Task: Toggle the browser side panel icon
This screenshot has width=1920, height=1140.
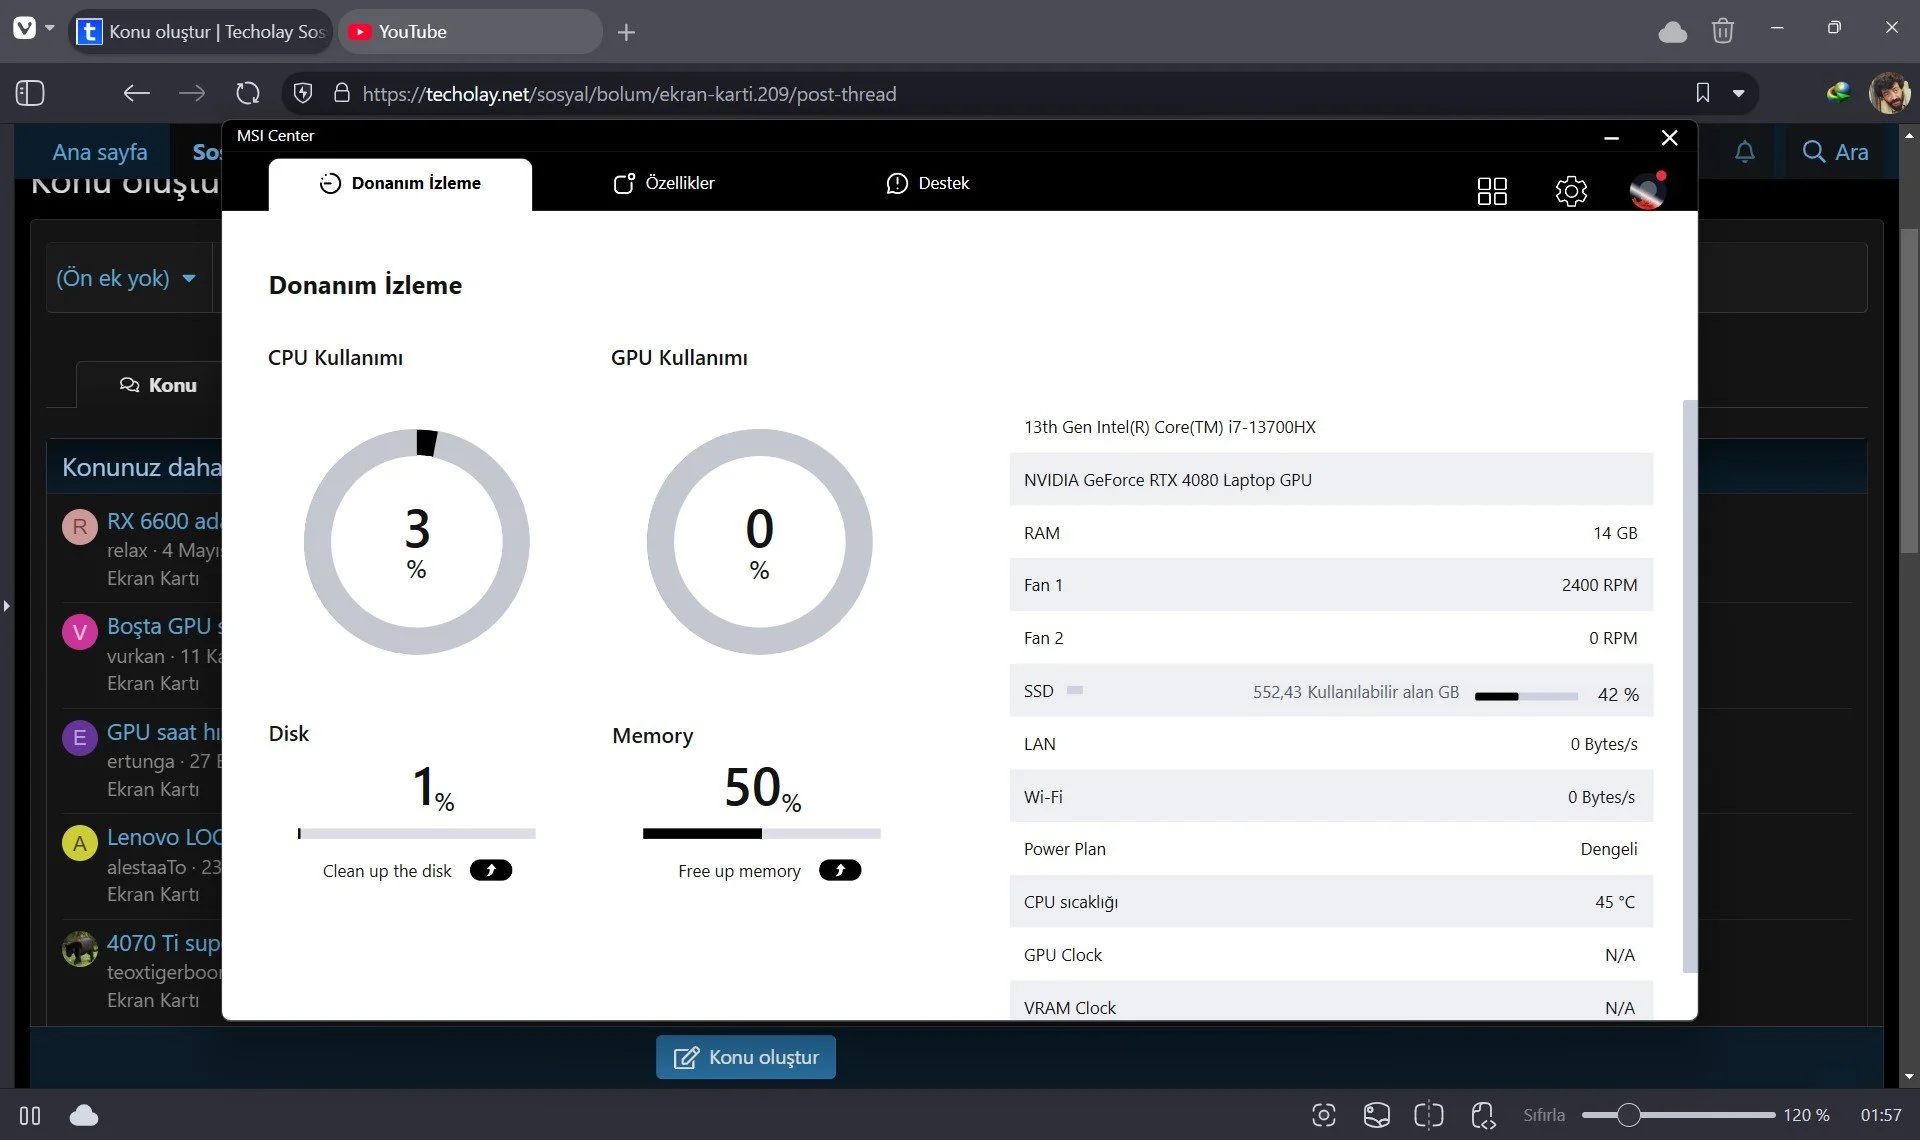Action: pos(30,93)
